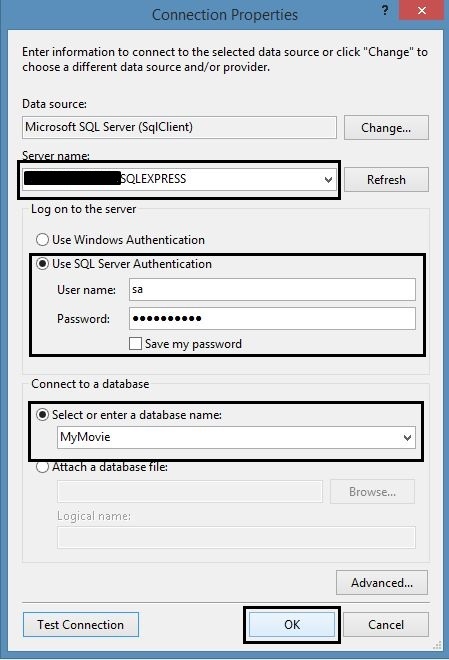Close the Connection Properties dialog
Viewport: 449px width, 660px height.
pos(421,11)
